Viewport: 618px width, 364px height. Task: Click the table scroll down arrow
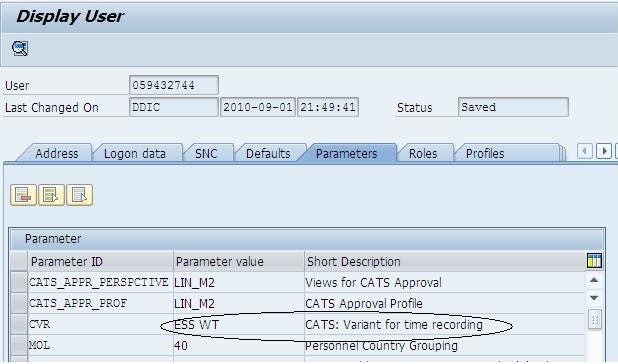[594, 298]
